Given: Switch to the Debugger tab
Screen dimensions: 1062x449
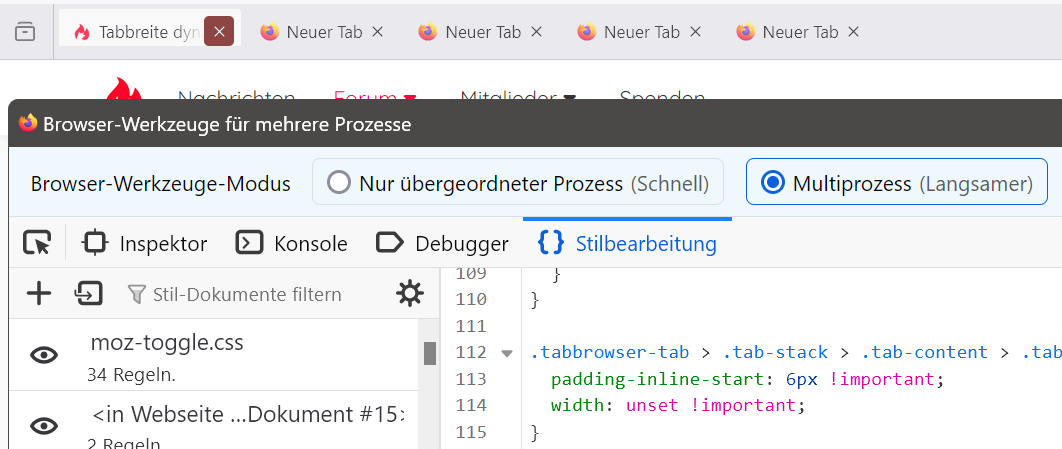Looking at the screenshot, I should (442, 243).
